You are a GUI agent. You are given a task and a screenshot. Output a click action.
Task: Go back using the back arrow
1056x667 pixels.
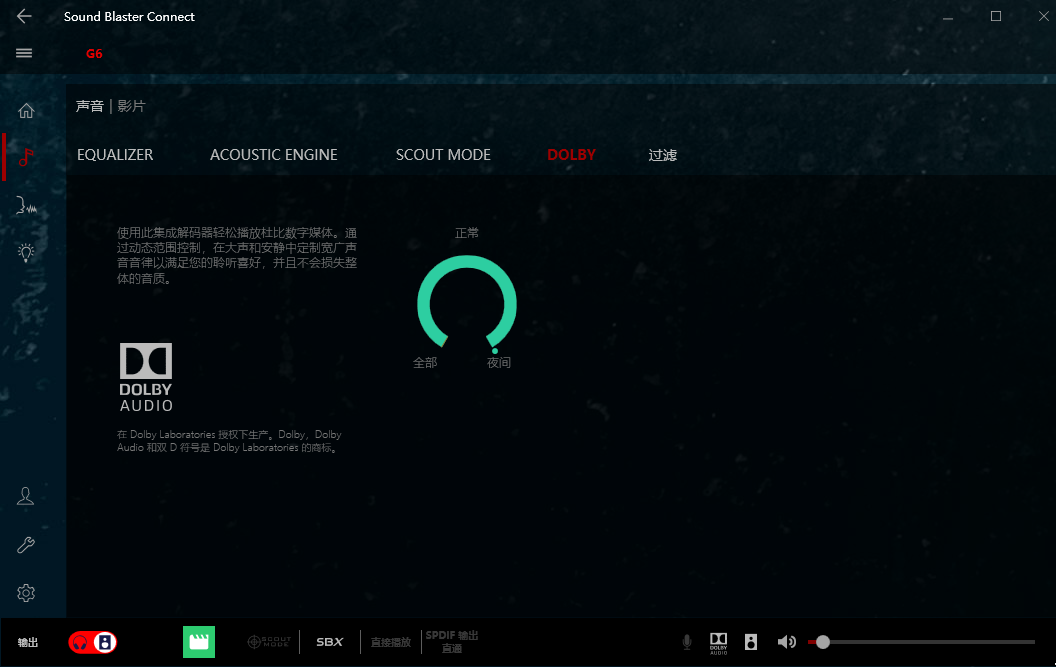pos(24,16)
